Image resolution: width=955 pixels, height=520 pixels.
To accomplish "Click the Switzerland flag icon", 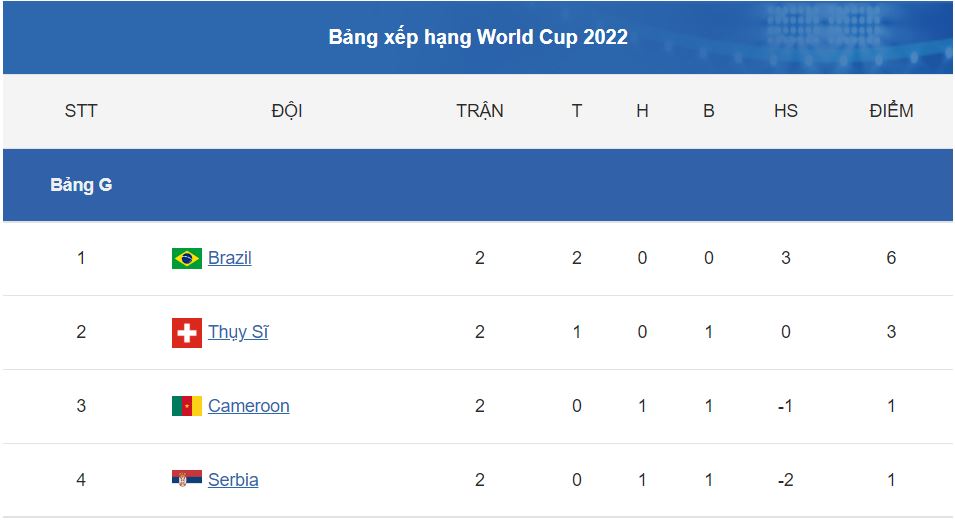I will (x=187, y=332).
